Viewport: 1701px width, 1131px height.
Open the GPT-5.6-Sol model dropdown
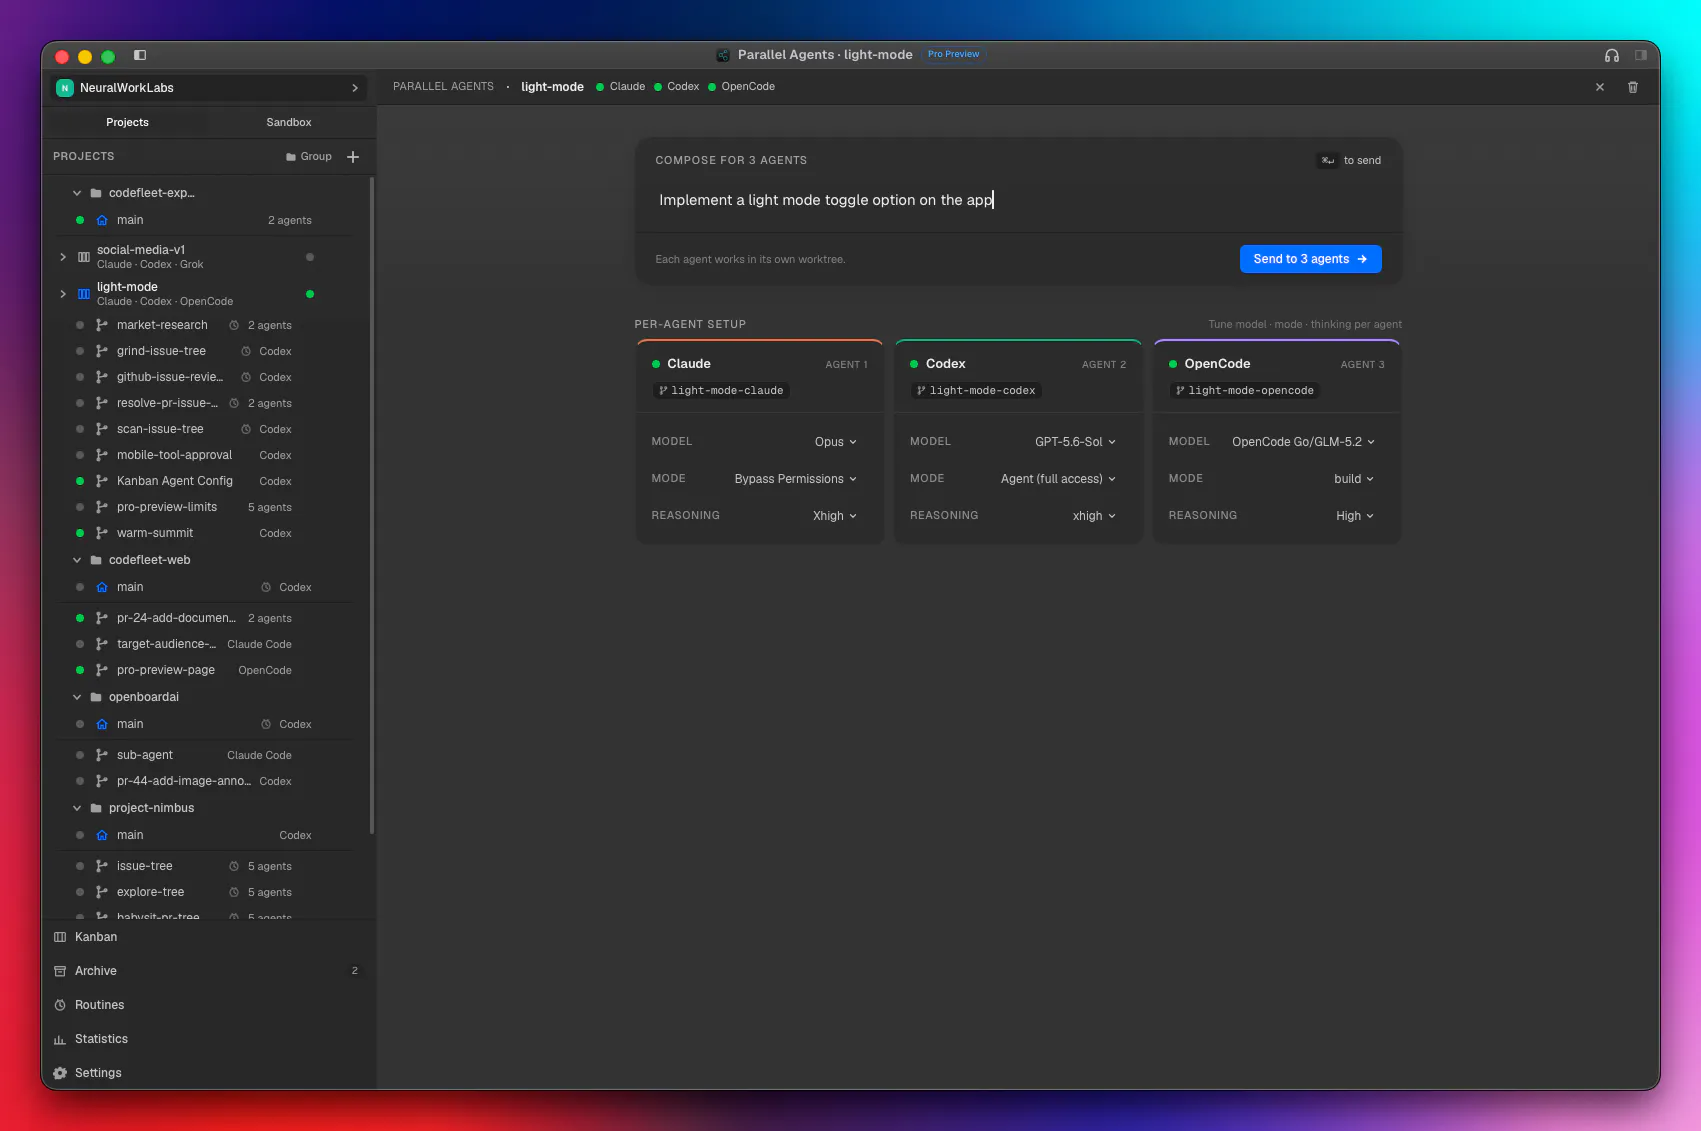tap(1075, 442)
